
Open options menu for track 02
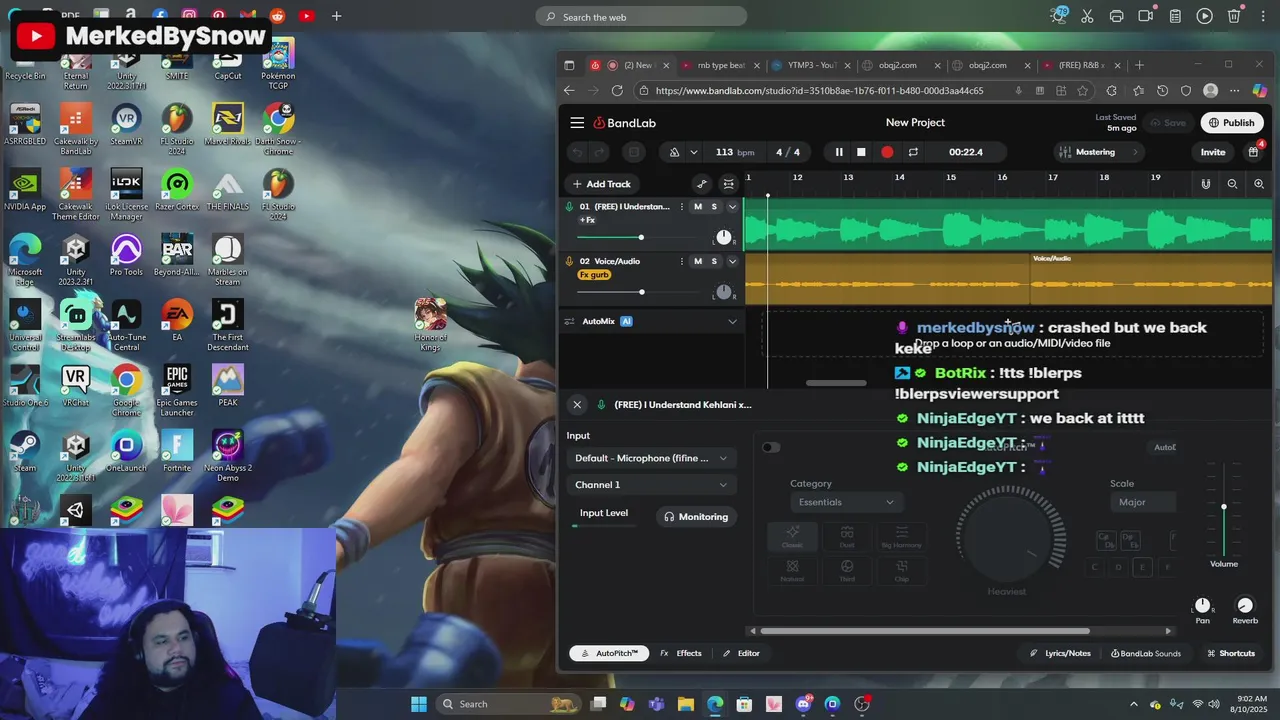point(682,261)
